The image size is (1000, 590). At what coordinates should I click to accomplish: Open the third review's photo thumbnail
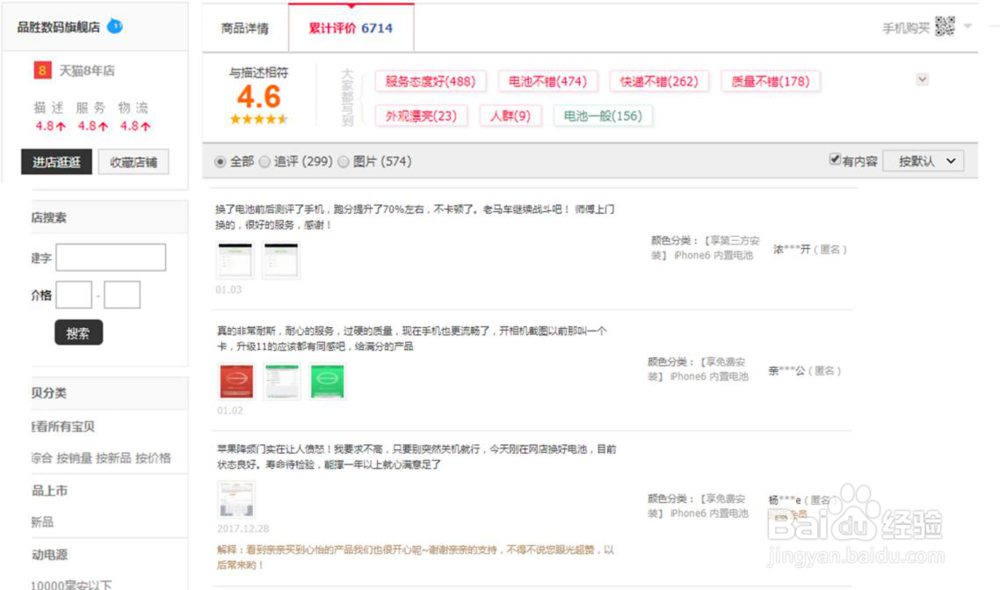tap(237, 499)
